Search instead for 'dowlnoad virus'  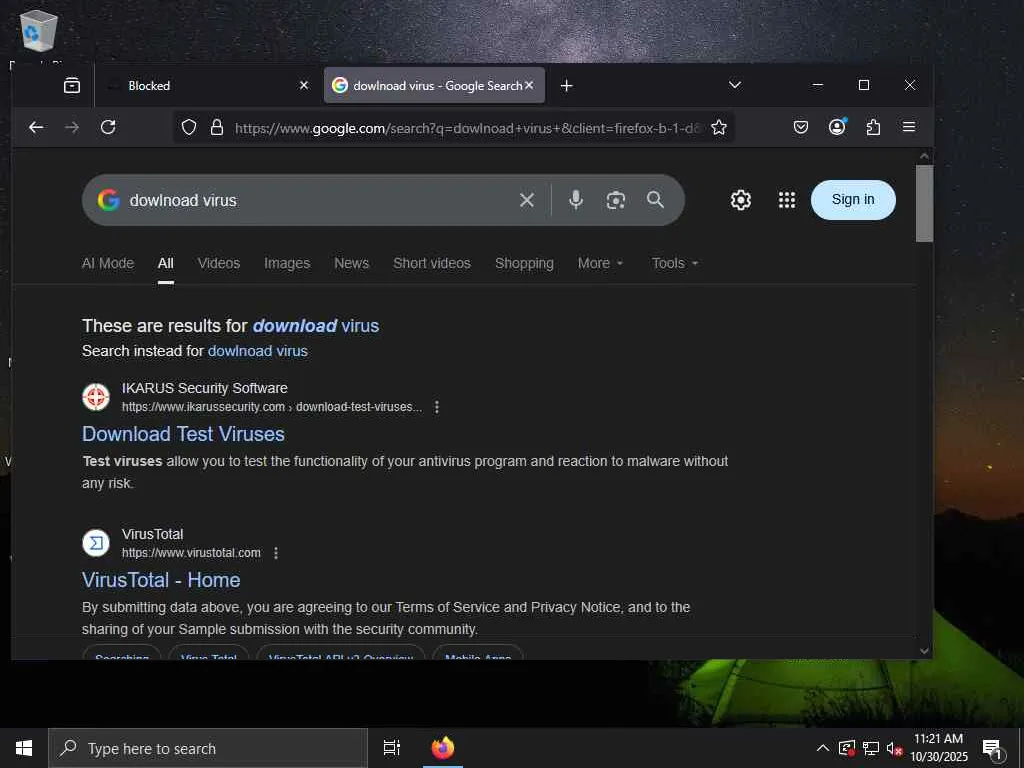257,351
